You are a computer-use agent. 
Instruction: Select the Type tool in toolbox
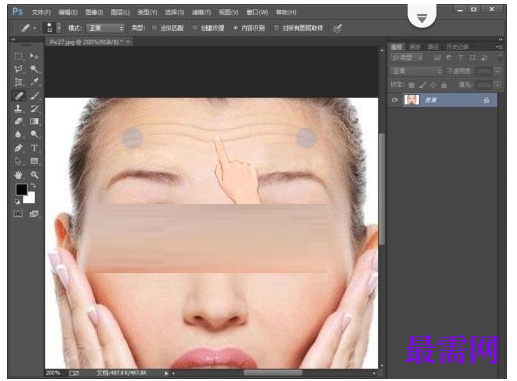(34, 148)
